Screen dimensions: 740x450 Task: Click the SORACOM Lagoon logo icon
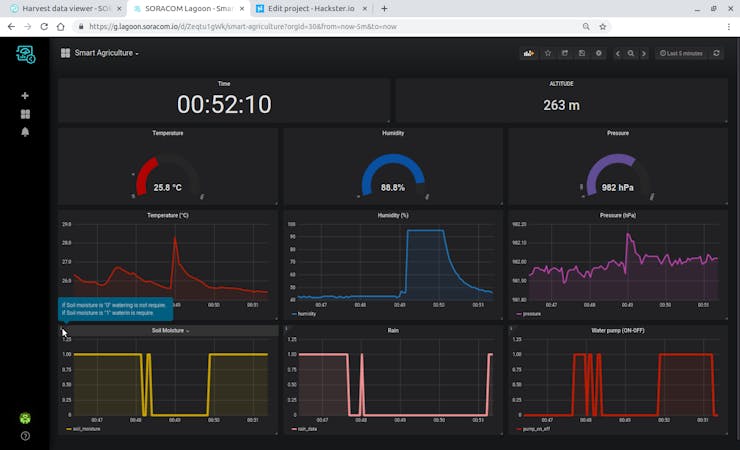(25, 54)
